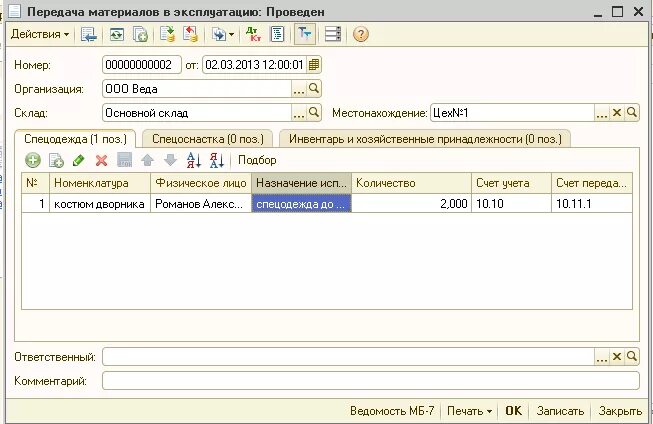The width and height of the screenshot is (653, 424).
Task: Open the Действия dropdown menu
Action: coord(40,34)
